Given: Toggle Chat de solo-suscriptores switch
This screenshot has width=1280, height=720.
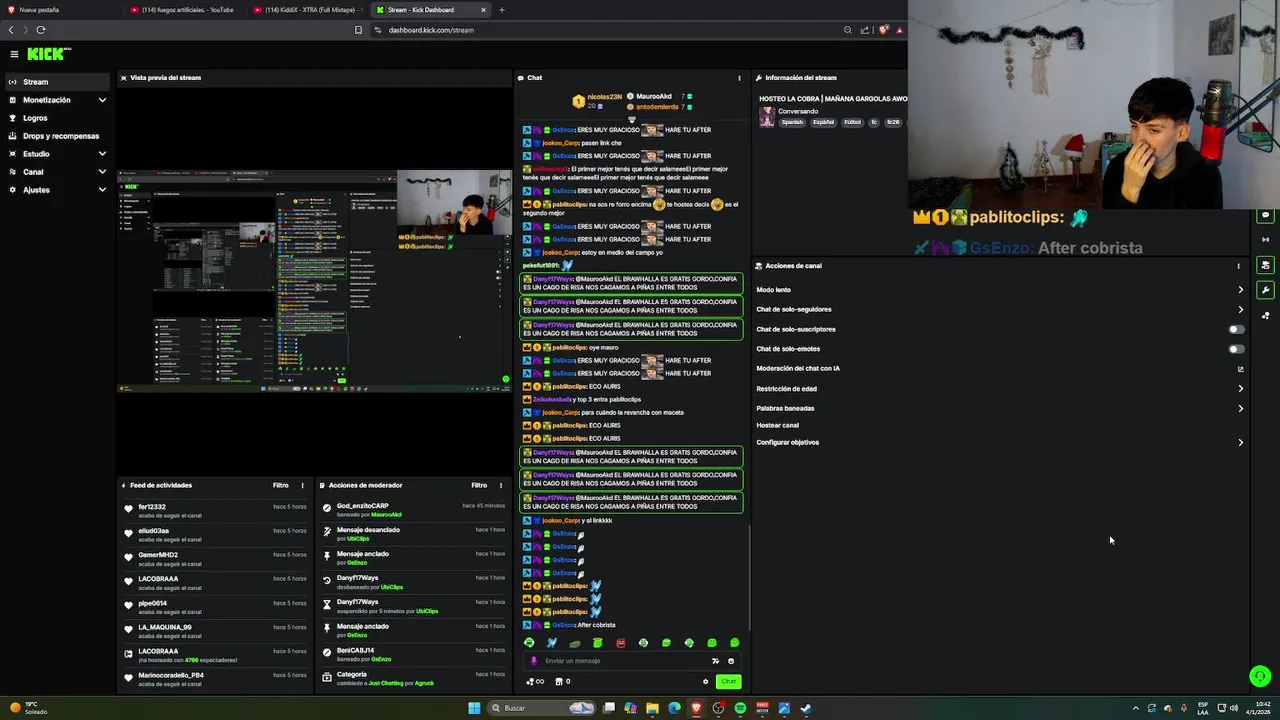Looking at the screenshot, I should click(x=1237, y=329).
